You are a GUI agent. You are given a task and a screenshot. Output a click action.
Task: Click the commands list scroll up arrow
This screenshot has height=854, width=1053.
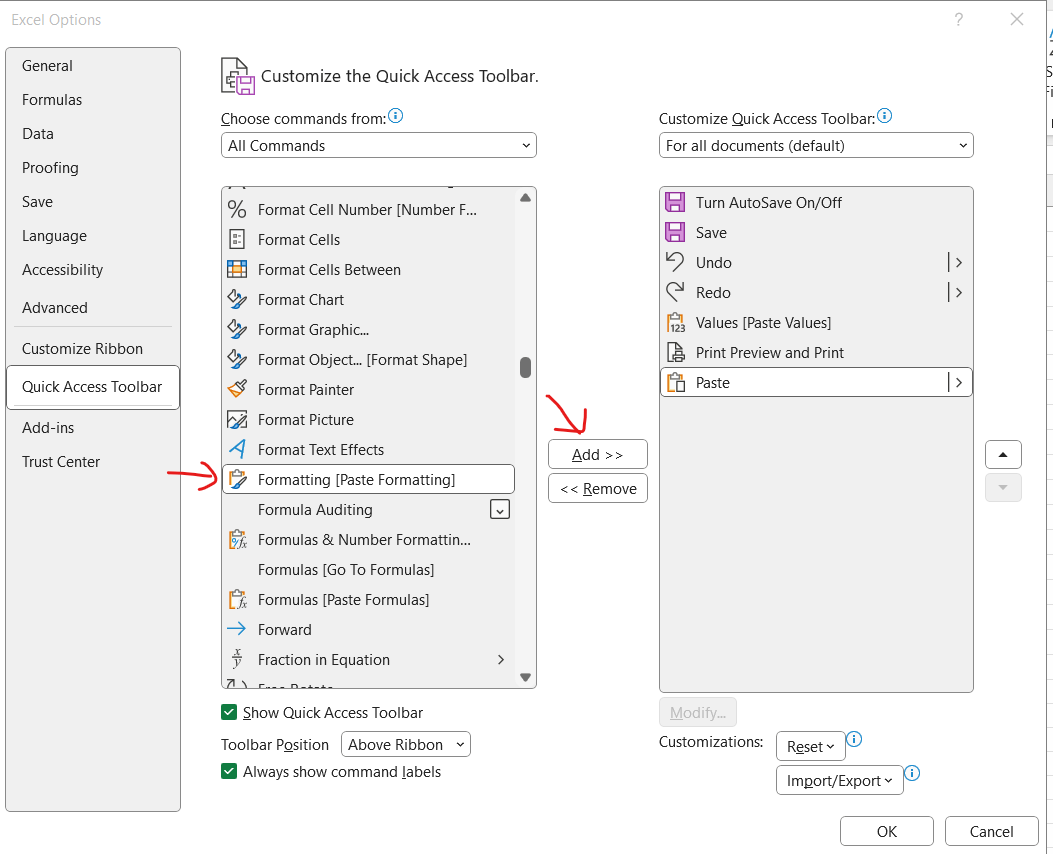(525, 197)
